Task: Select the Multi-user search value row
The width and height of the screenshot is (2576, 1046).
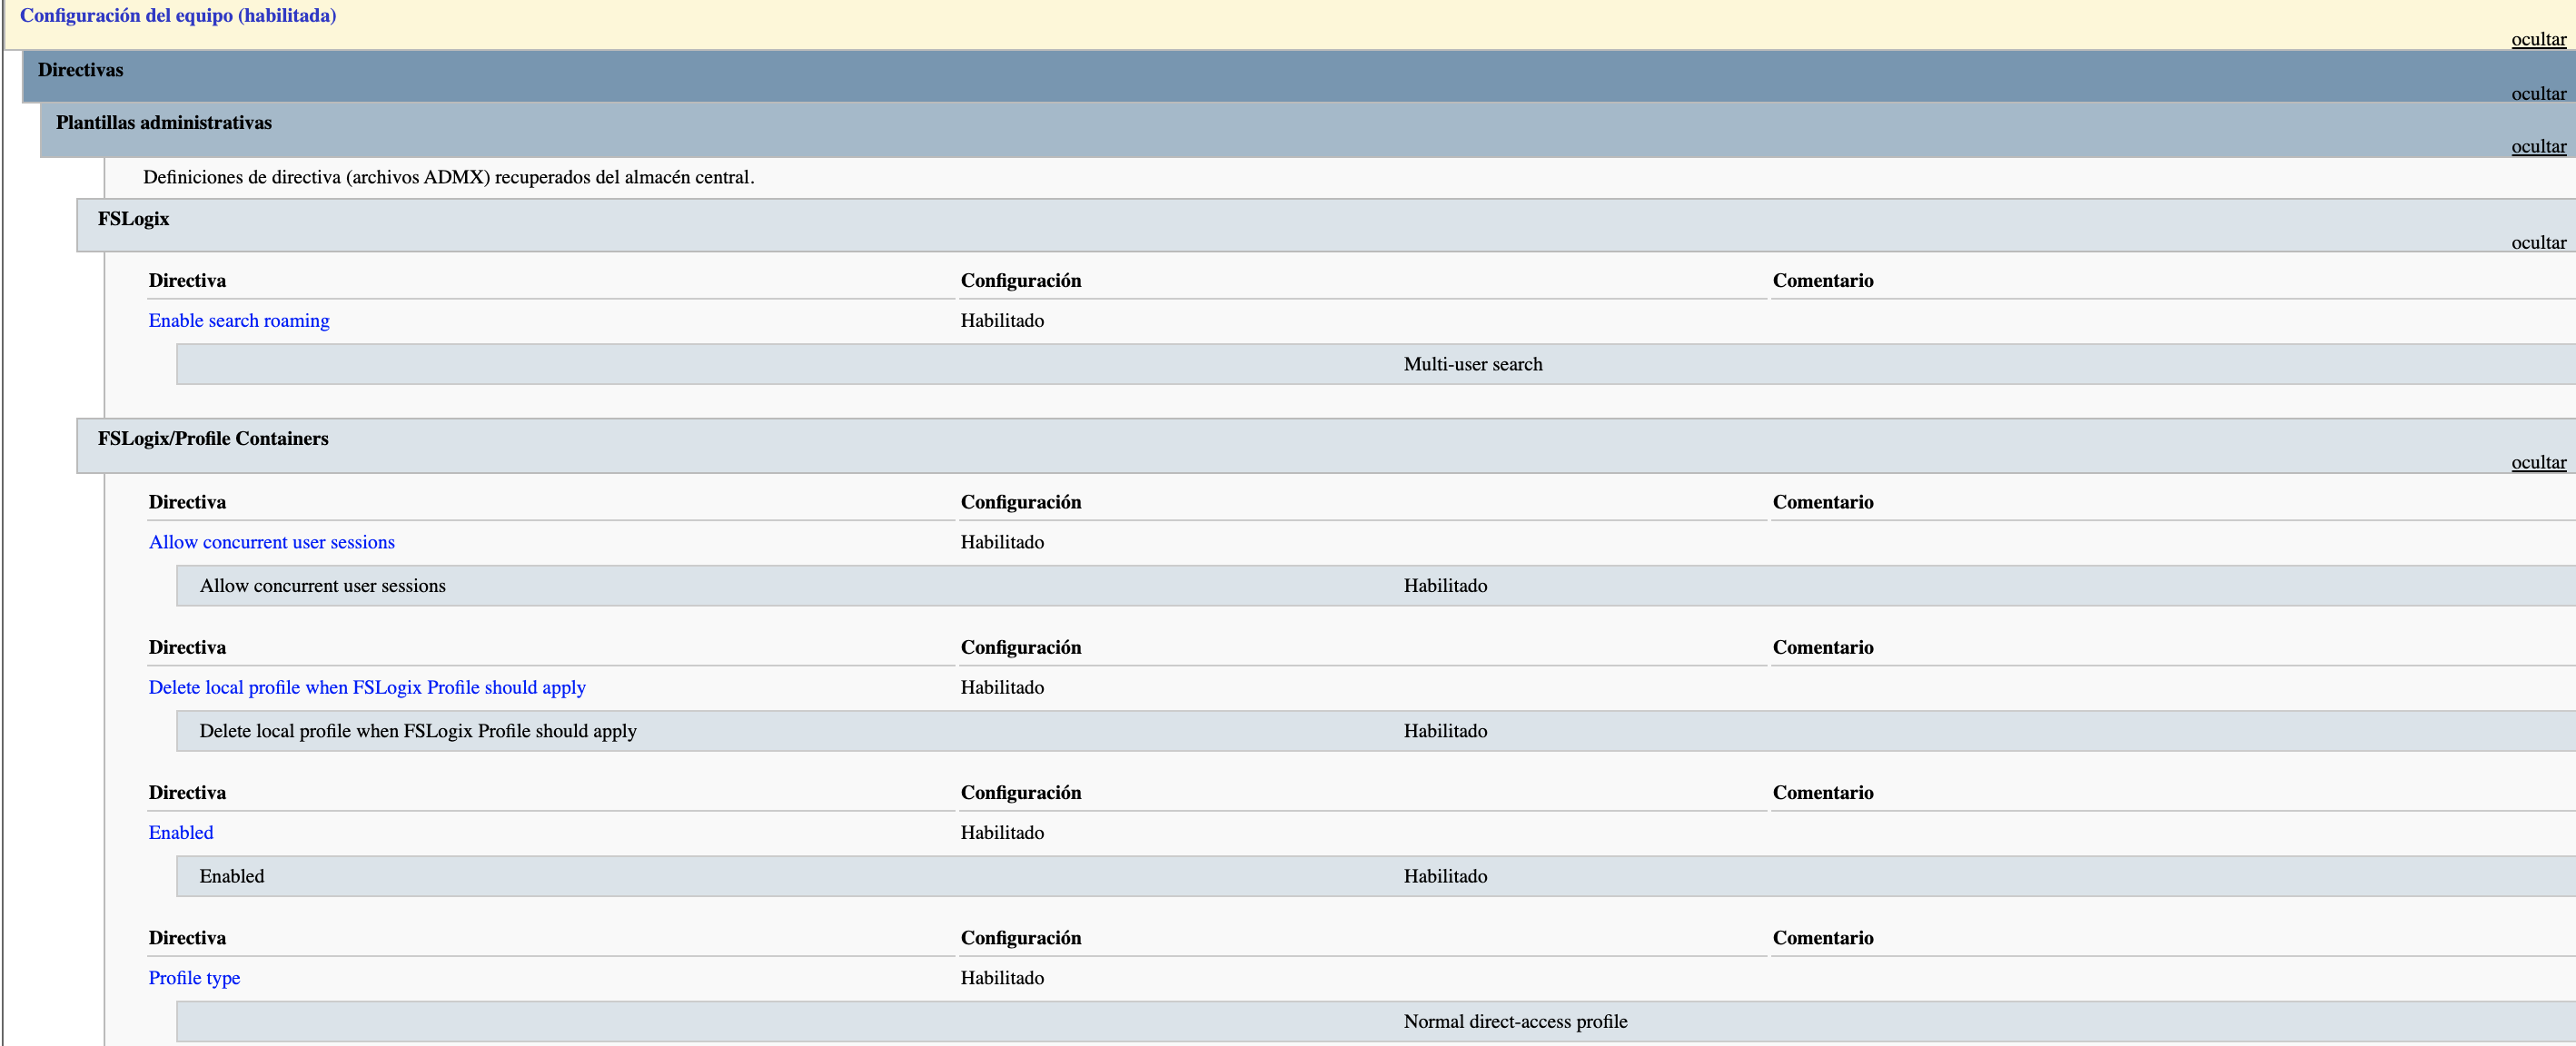Action: click(x=1472, y=365)
